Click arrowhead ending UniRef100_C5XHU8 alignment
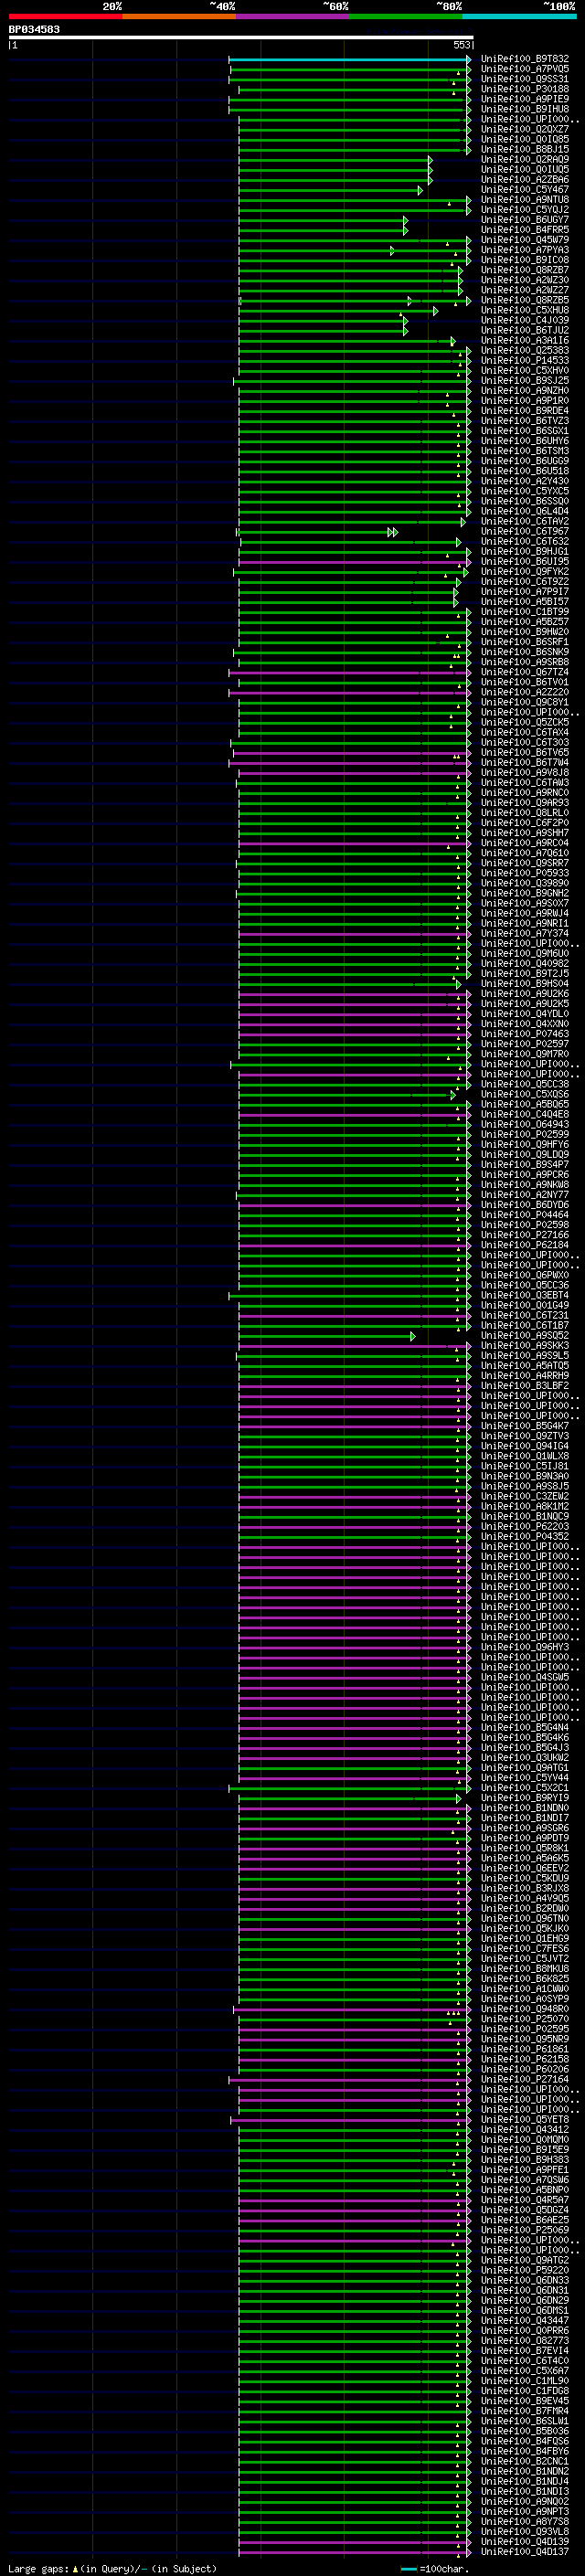Image resolution: width=585 pixels, height=2576 pixels. [x=435, y=311]
